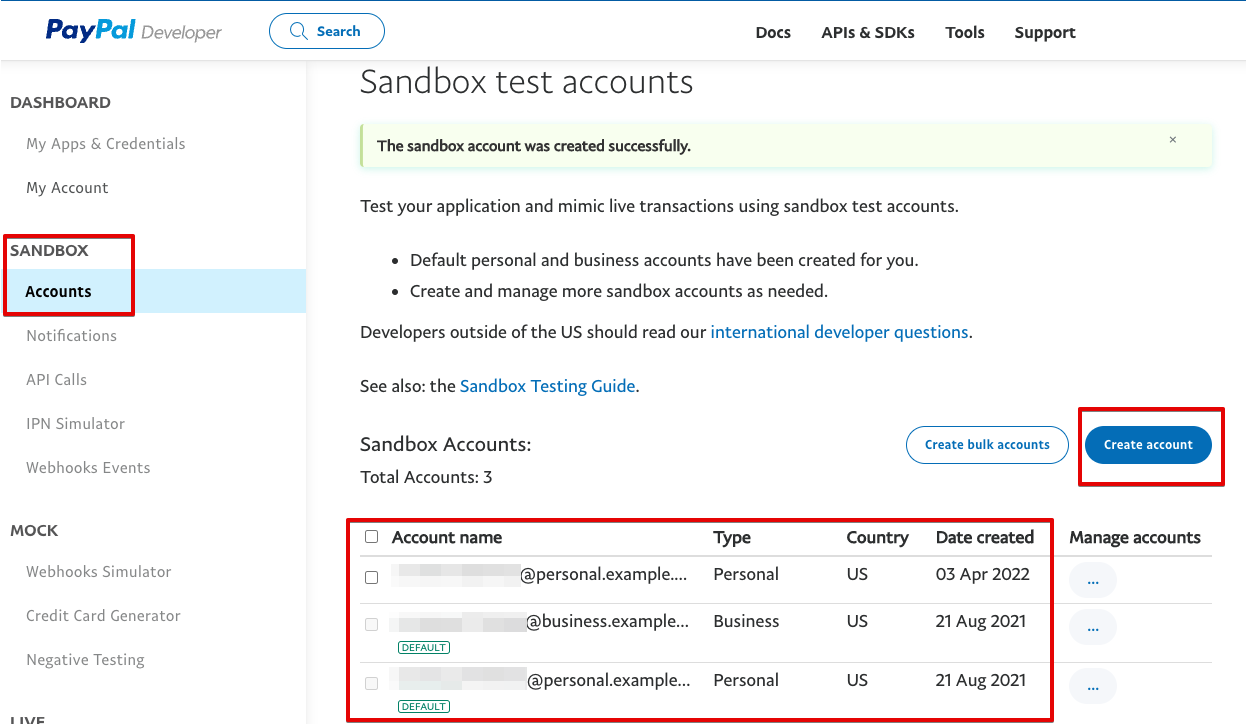Click the personal account email created 03 Apr 2022
1246x726 pixels.
540,574
